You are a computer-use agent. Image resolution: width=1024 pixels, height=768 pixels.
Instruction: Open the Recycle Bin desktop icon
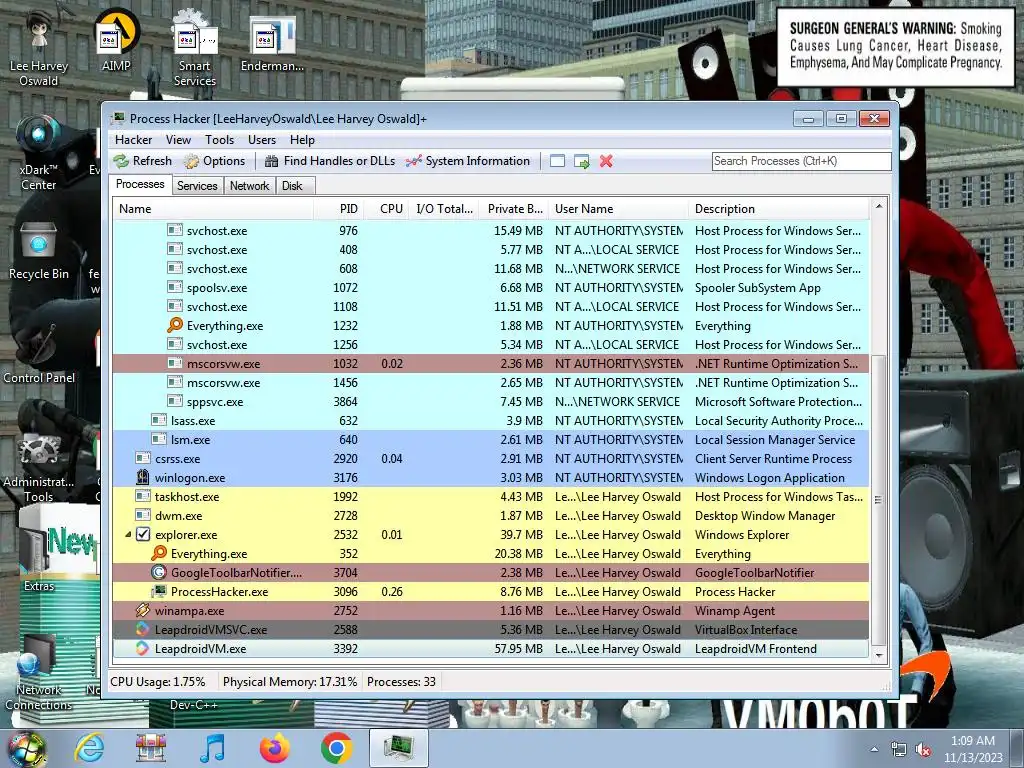(39, 251)
